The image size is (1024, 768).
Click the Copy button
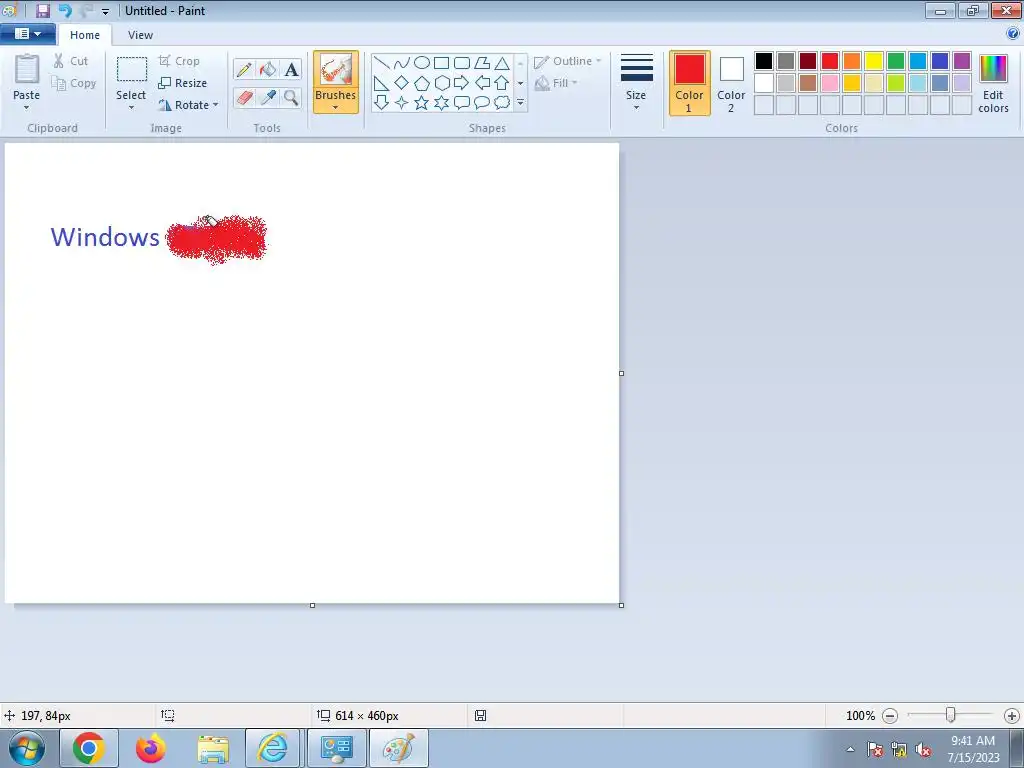tap(74, 84)
